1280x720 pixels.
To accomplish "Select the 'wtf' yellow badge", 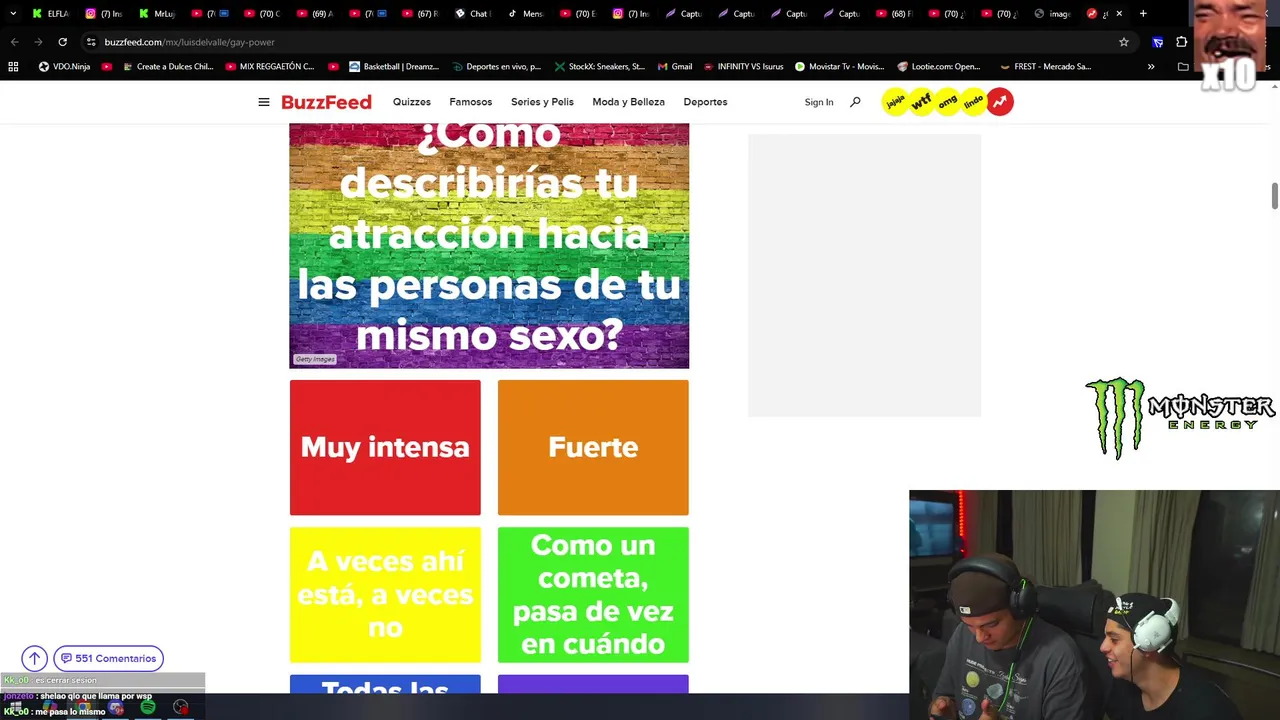I will (x=921, y=102).
